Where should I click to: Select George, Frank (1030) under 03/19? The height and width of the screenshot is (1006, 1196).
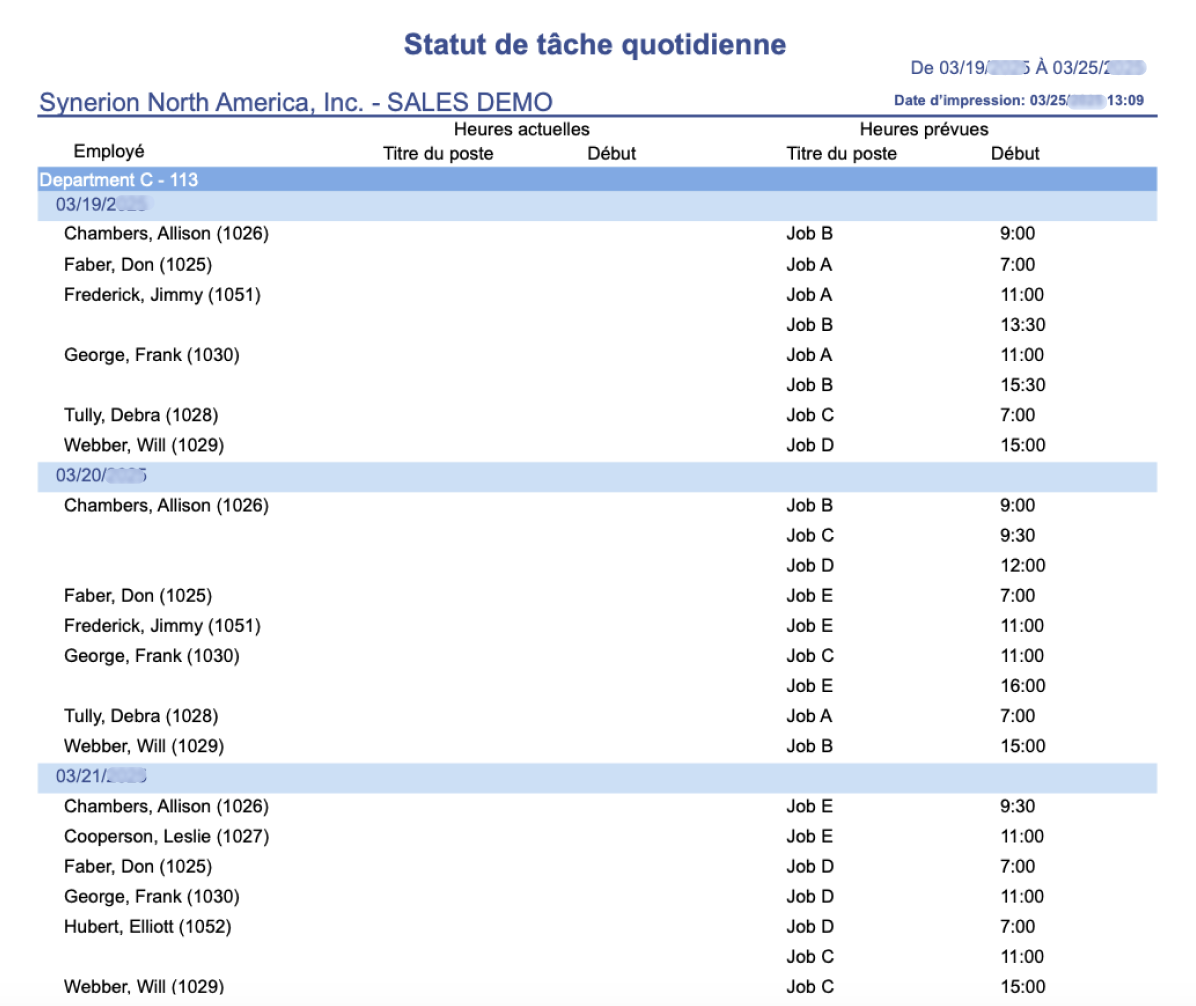pyautogui.click(x=152, y=355)
